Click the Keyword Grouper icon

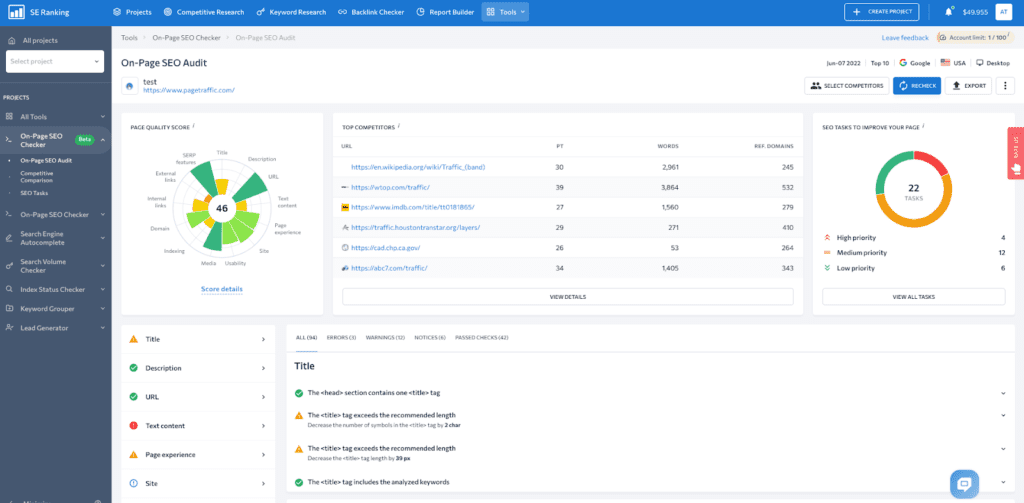pyautogui.click(x=9, y=308)
